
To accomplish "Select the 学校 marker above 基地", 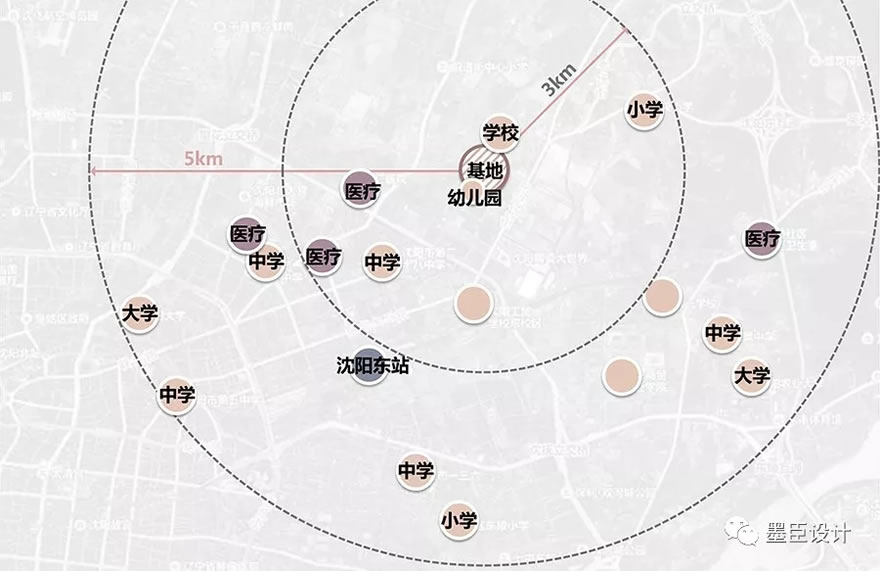I will (500, 133).
